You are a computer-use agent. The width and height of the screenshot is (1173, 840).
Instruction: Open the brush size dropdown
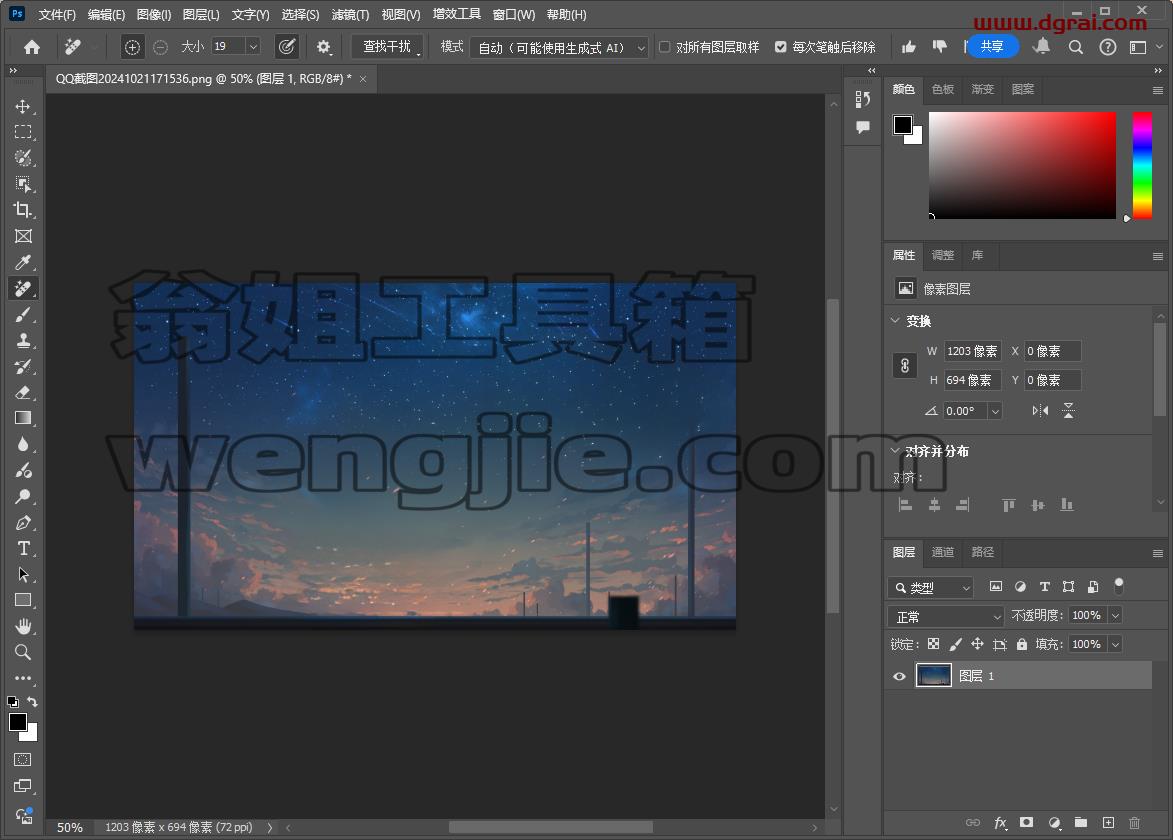click(254, 47)
